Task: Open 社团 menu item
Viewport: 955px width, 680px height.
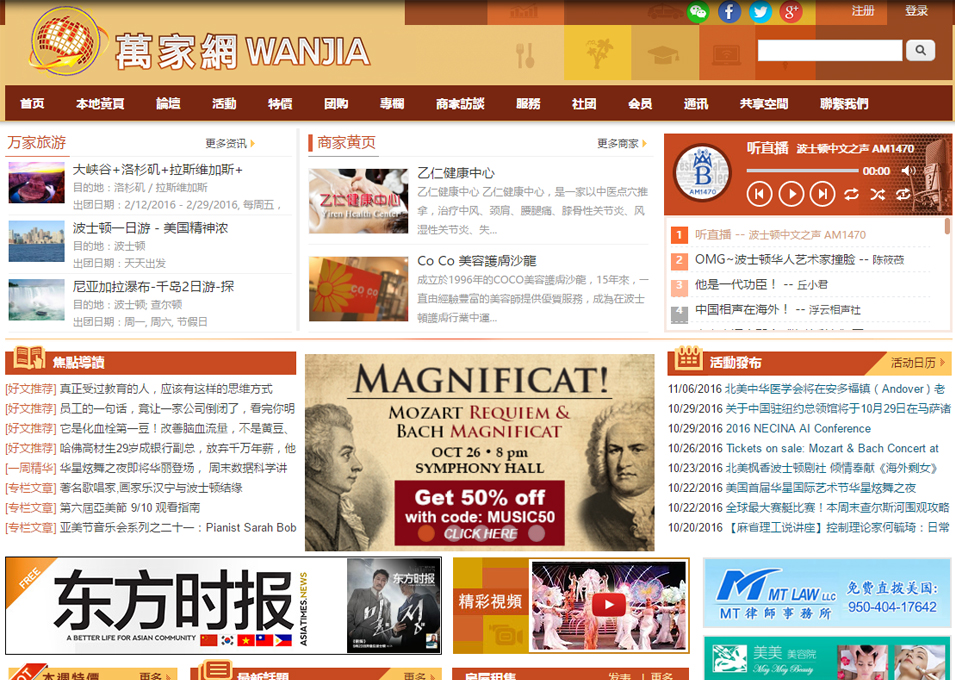Action: [584, 104]
